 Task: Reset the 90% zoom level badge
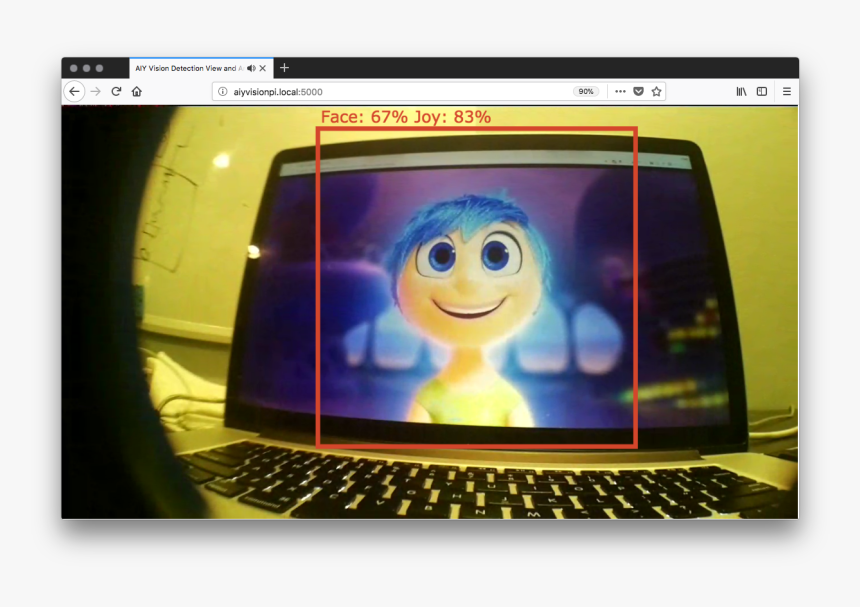pyautogui.click(x=586, y=92)
